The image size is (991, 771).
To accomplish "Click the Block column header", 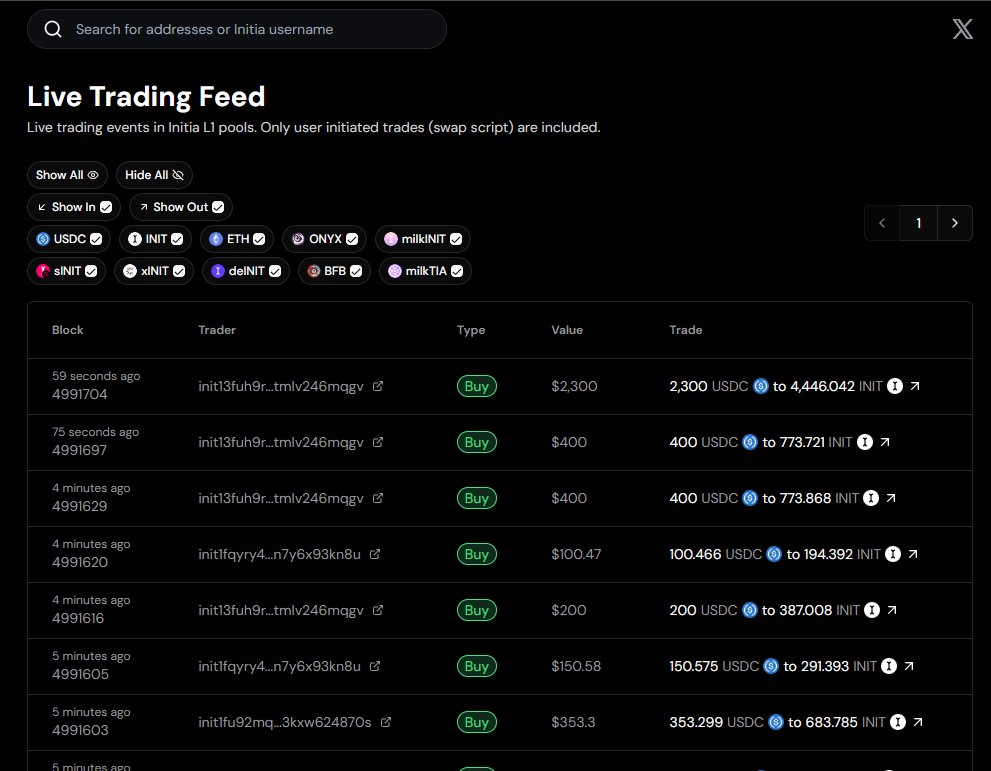I will pos(68,330).
